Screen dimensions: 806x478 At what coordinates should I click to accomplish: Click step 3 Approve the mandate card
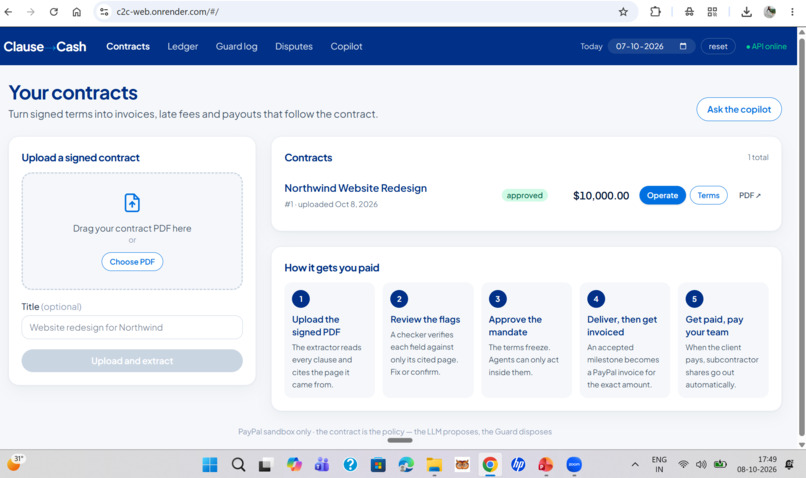tap(526, 340)
